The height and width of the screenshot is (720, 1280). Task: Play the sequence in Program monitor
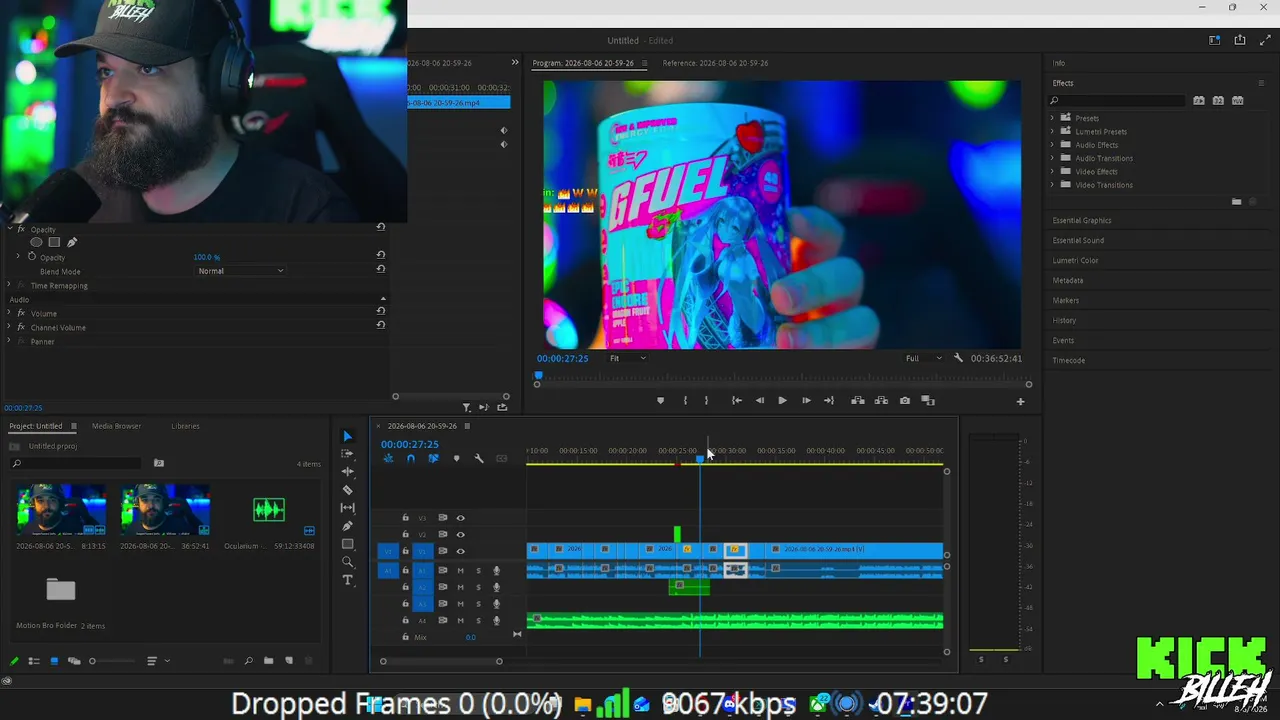point(782,401)
